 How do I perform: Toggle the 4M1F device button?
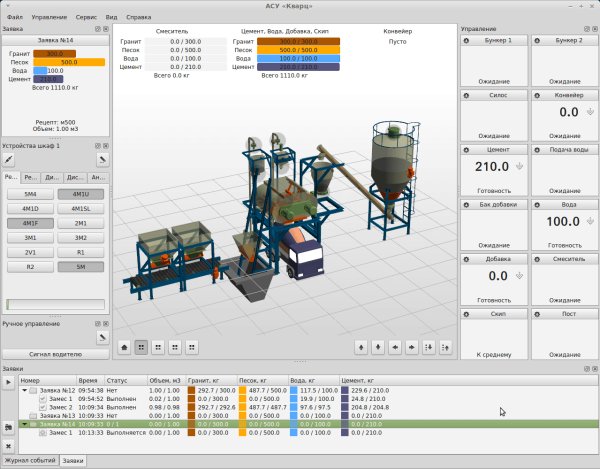30,223
